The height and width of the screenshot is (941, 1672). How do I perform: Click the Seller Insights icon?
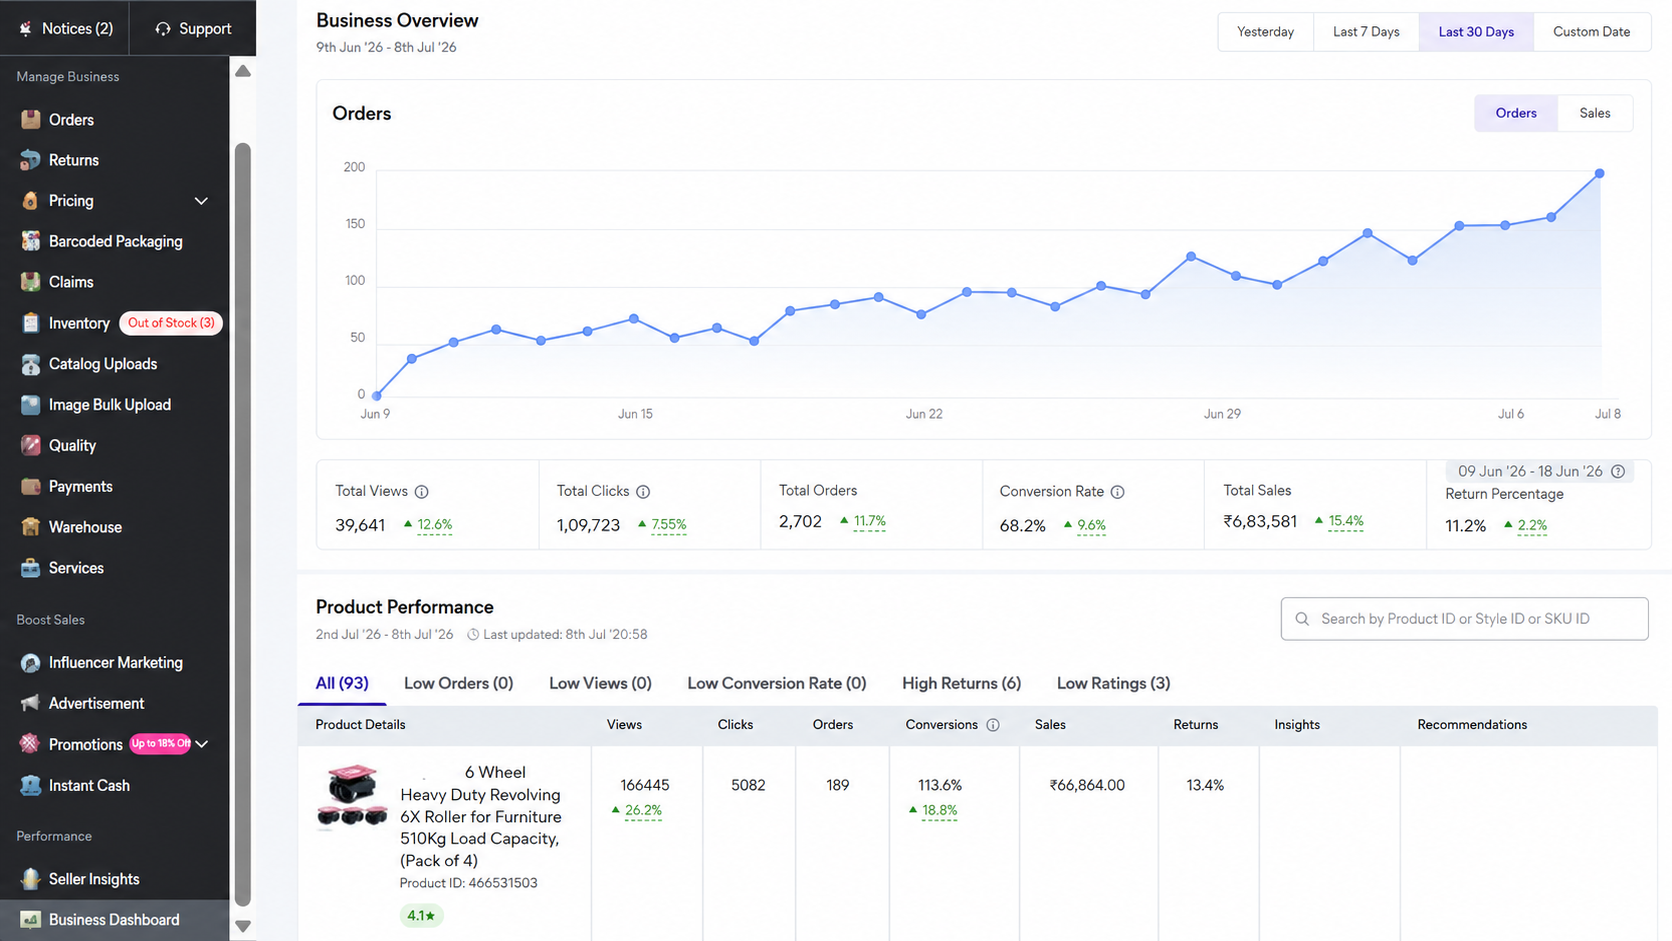[30, 879]
